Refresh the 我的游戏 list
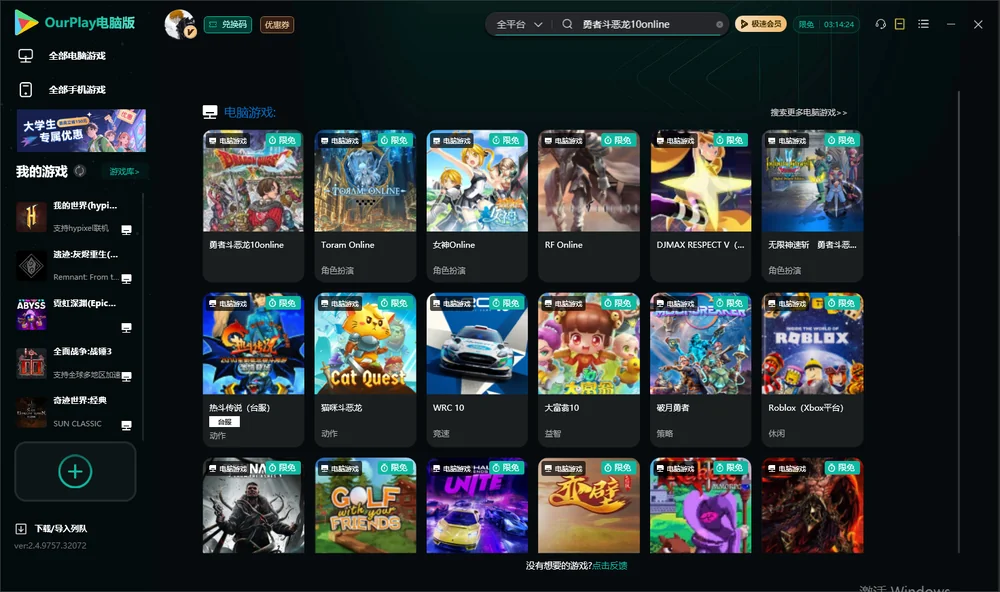1000x592 pixels. pos(80,171)
